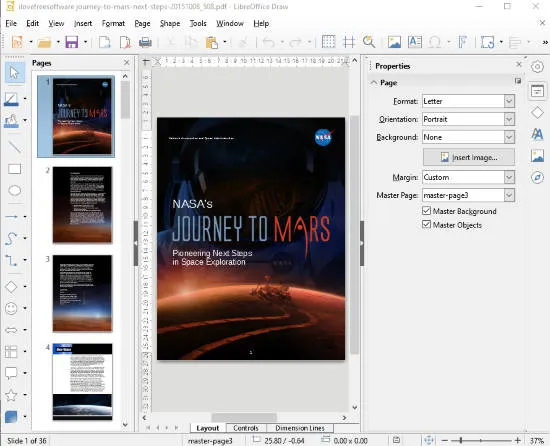
Task: Pick the Rectangle shape tool
Action: pyautogui.click(x=14, y=169)
